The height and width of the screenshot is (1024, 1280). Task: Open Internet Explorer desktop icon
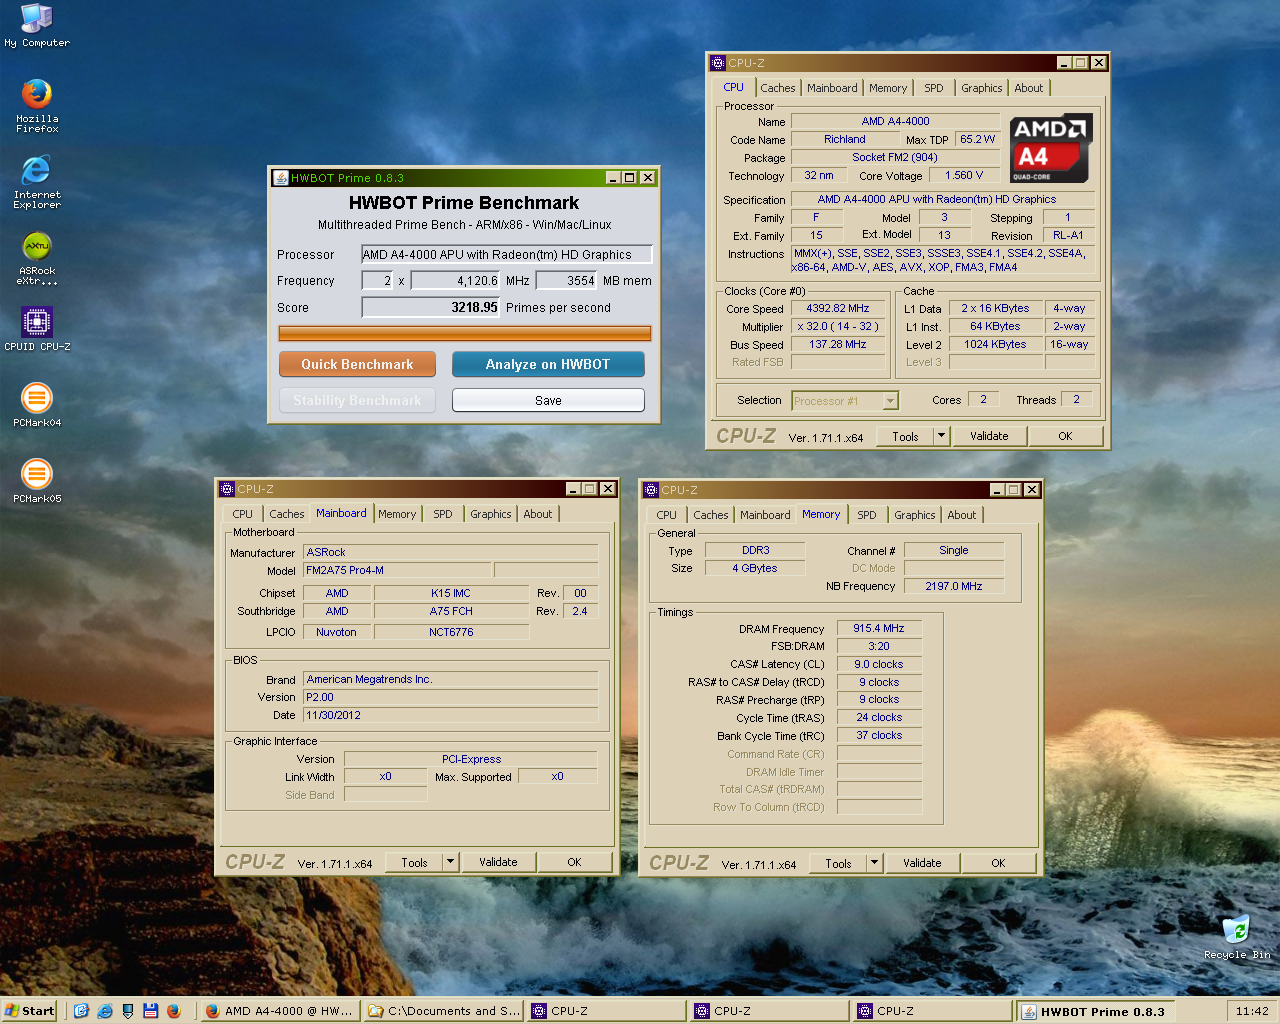tap(37, 181)
